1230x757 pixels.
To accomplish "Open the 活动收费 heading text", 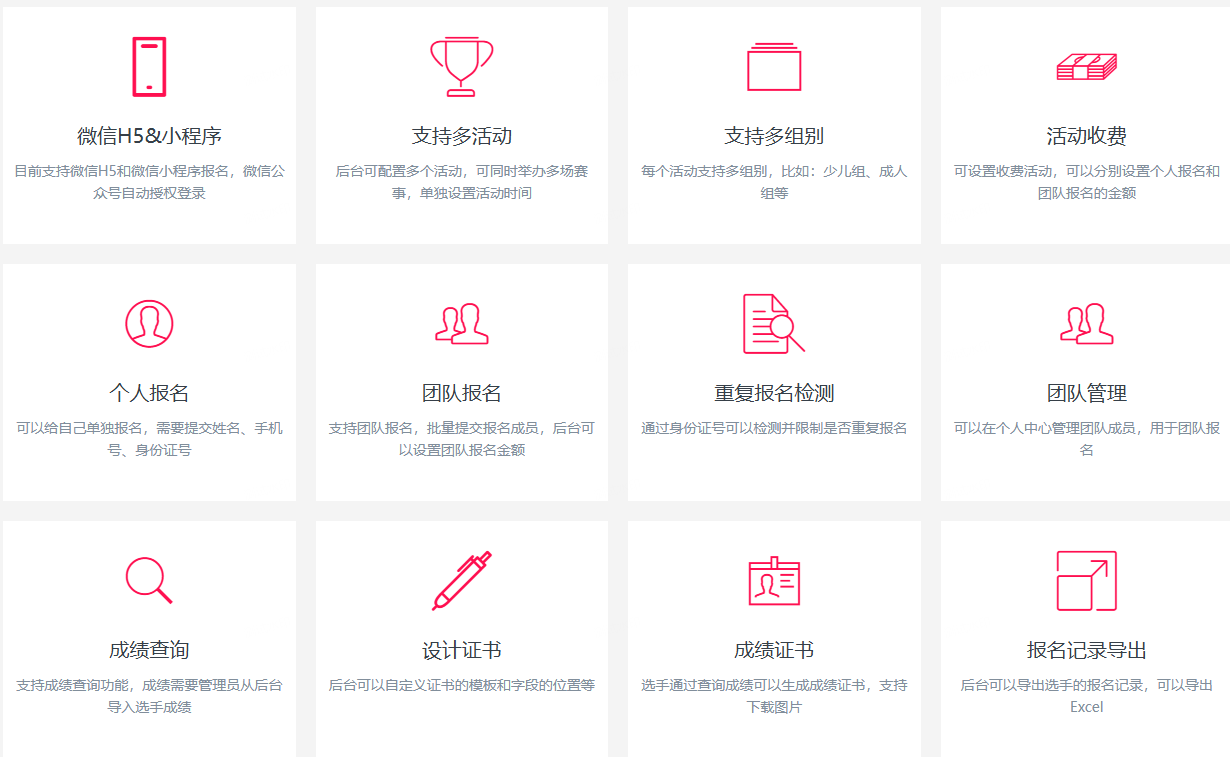I will coord(1086,136).
